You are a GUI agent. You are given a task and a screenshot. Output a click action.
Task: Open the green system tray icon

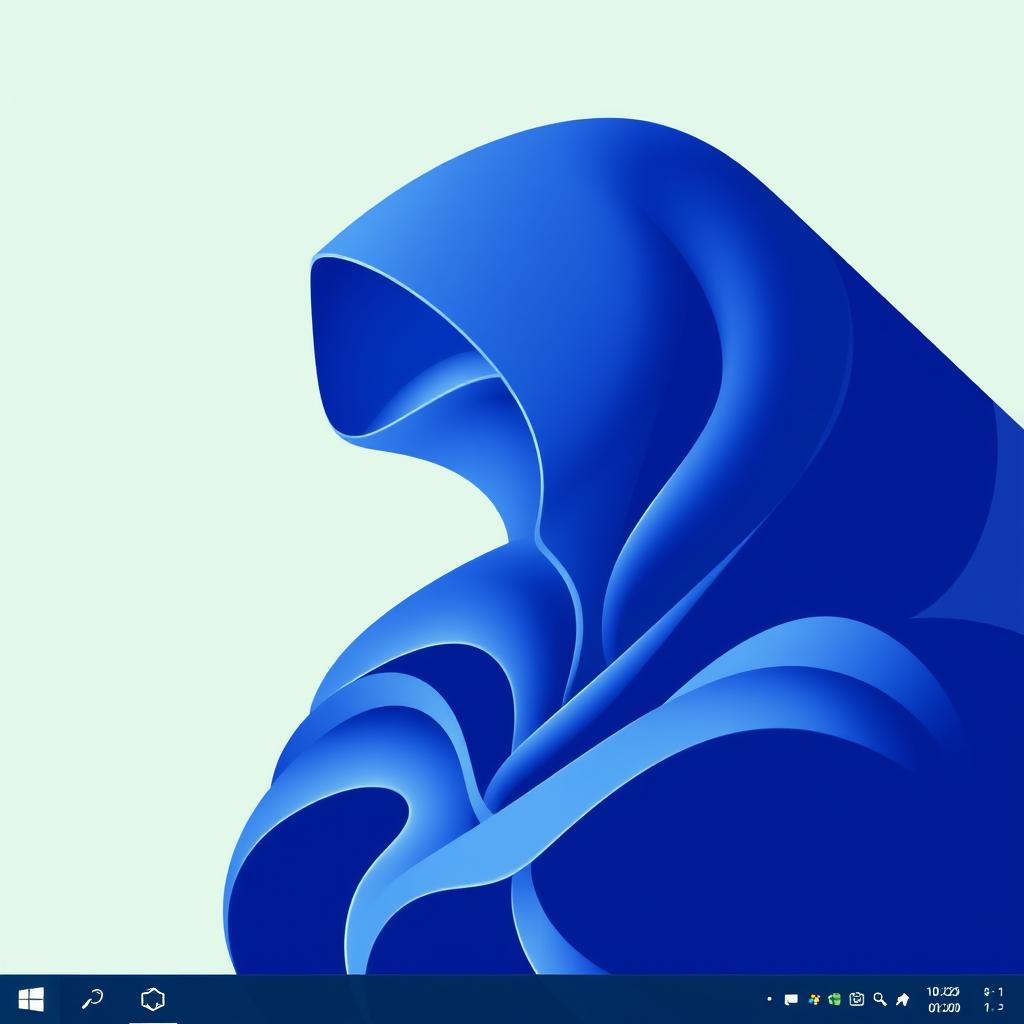coord(834,999)
